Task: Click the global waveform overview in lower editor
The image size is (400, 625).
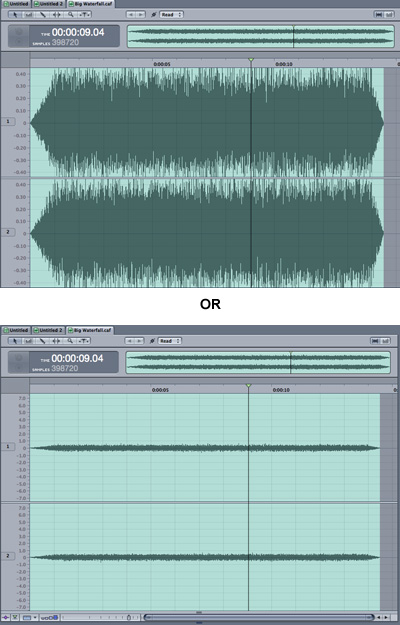Action: [258, 363]
